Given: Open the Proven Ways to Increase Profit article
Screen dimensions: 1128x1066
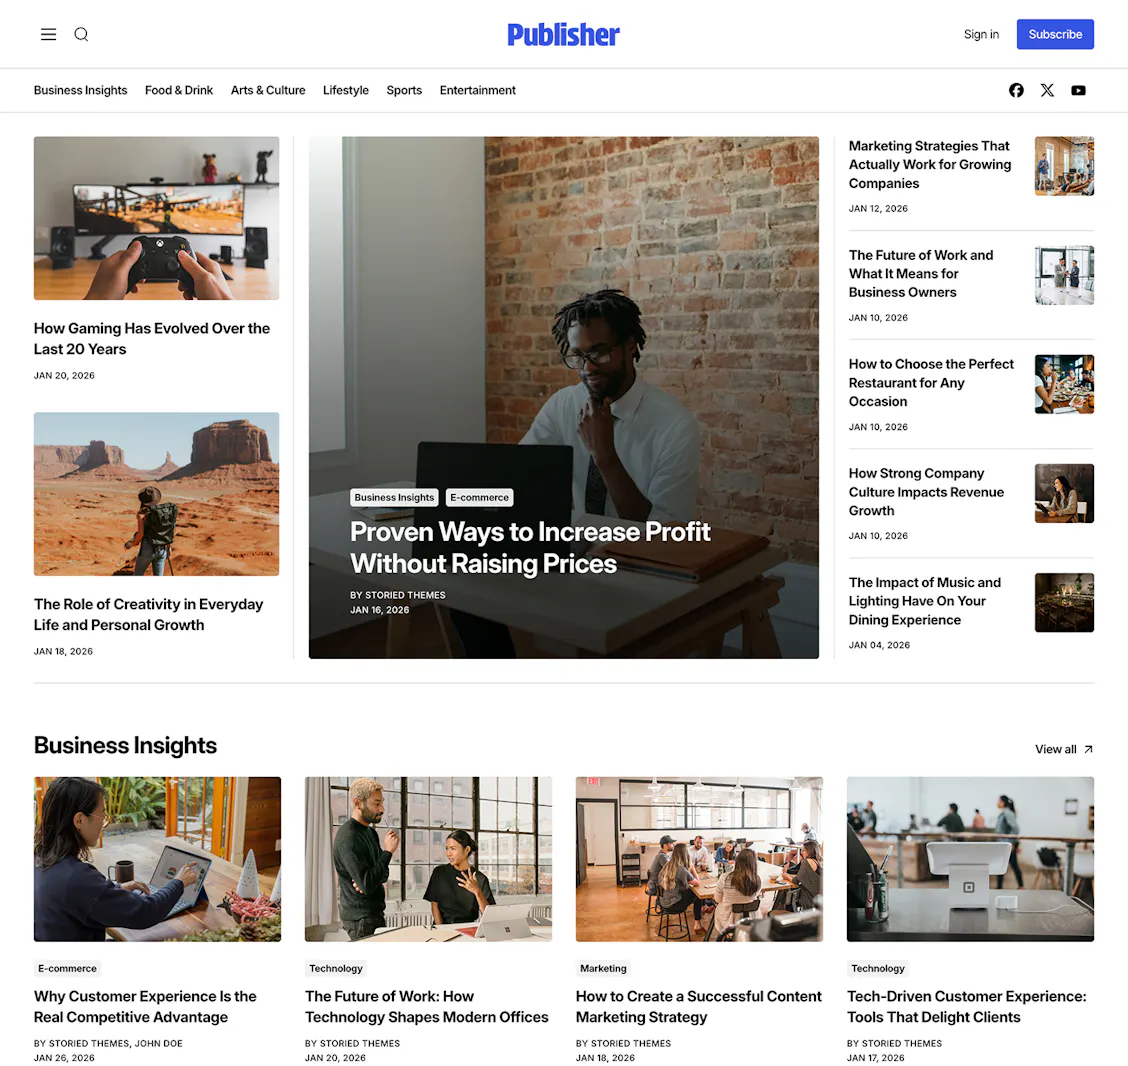Looking at the screenshot, I should (x=530, y=548).
